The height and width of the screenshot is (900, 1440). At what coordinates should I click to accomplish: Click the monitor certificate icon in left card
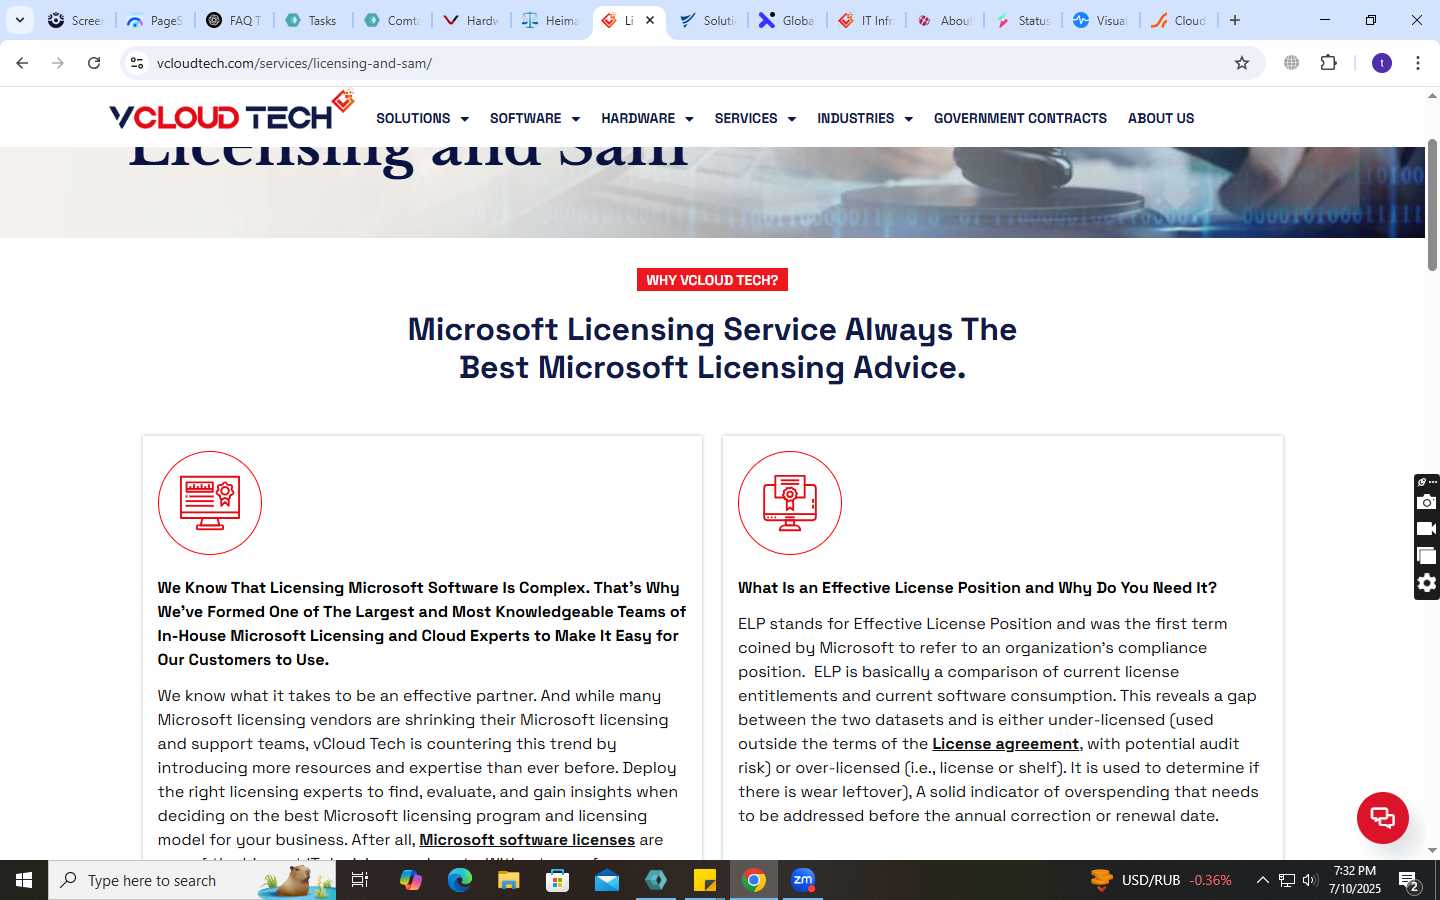(210, 503)
